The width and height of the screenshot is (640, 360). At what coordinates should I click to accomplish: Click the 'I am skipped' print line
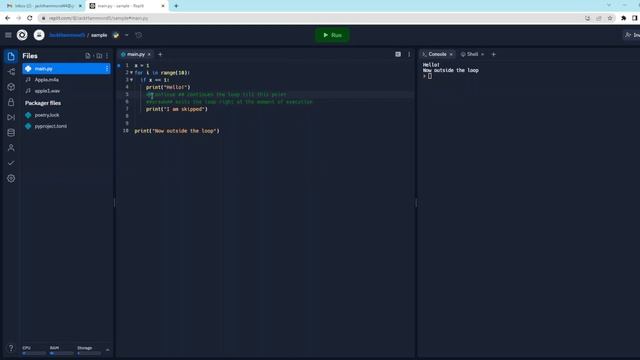pyautogui.click(x=177, y=109)
